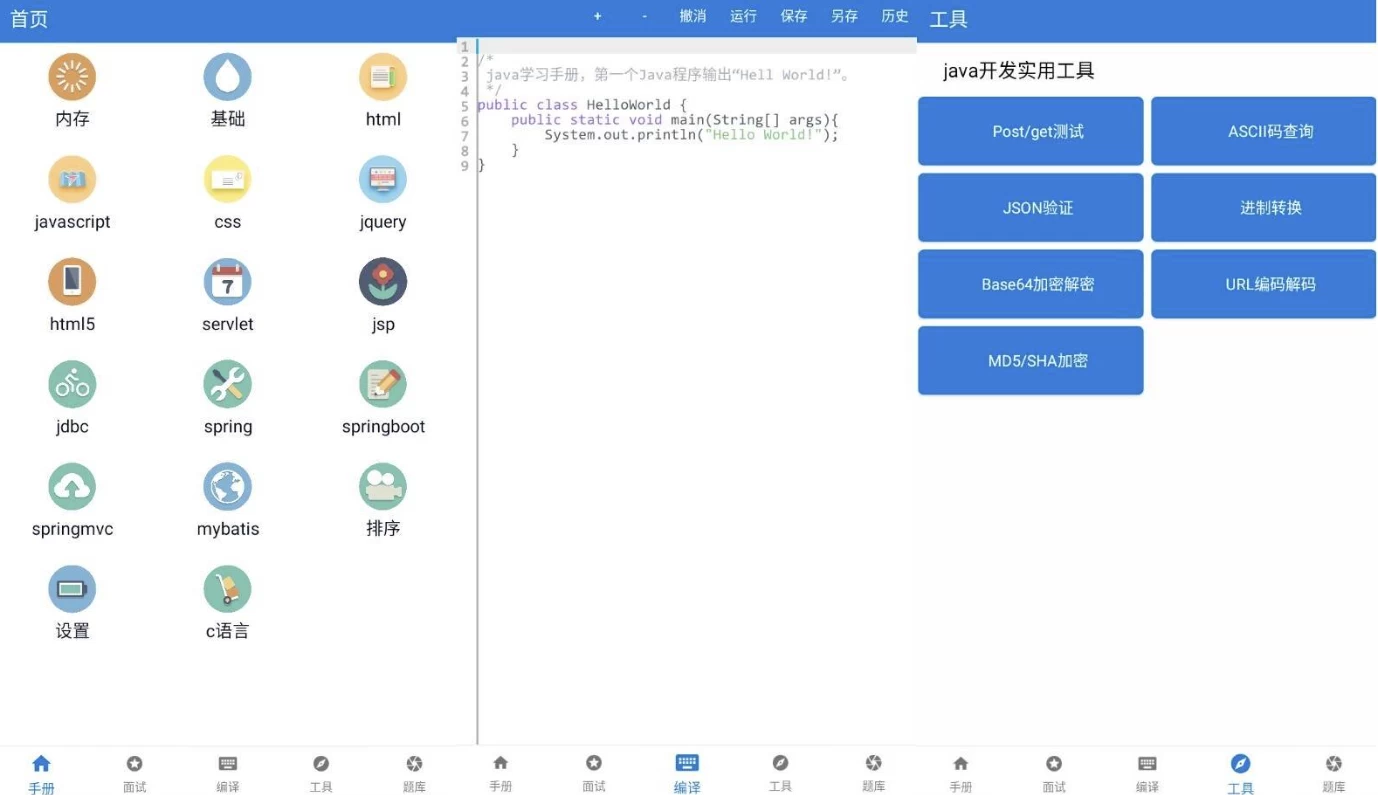The image size is (1378, 795).
Task: Click the System.out.println line in code editor
Action: [690, 135]
